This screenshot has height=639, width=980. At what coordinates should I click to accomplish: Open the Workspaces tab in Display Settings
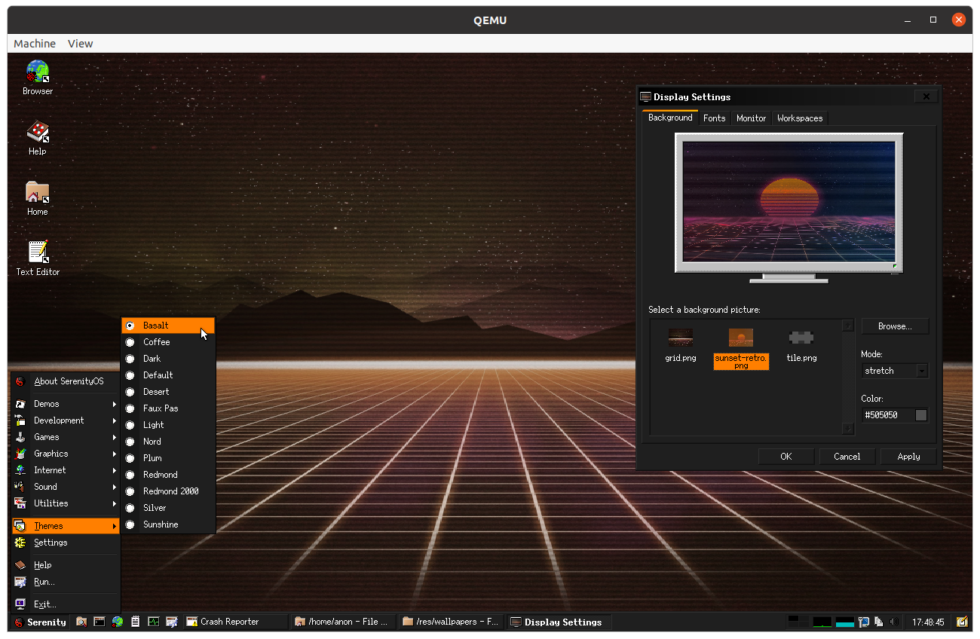pyautogui.click(x=799, y=117)
